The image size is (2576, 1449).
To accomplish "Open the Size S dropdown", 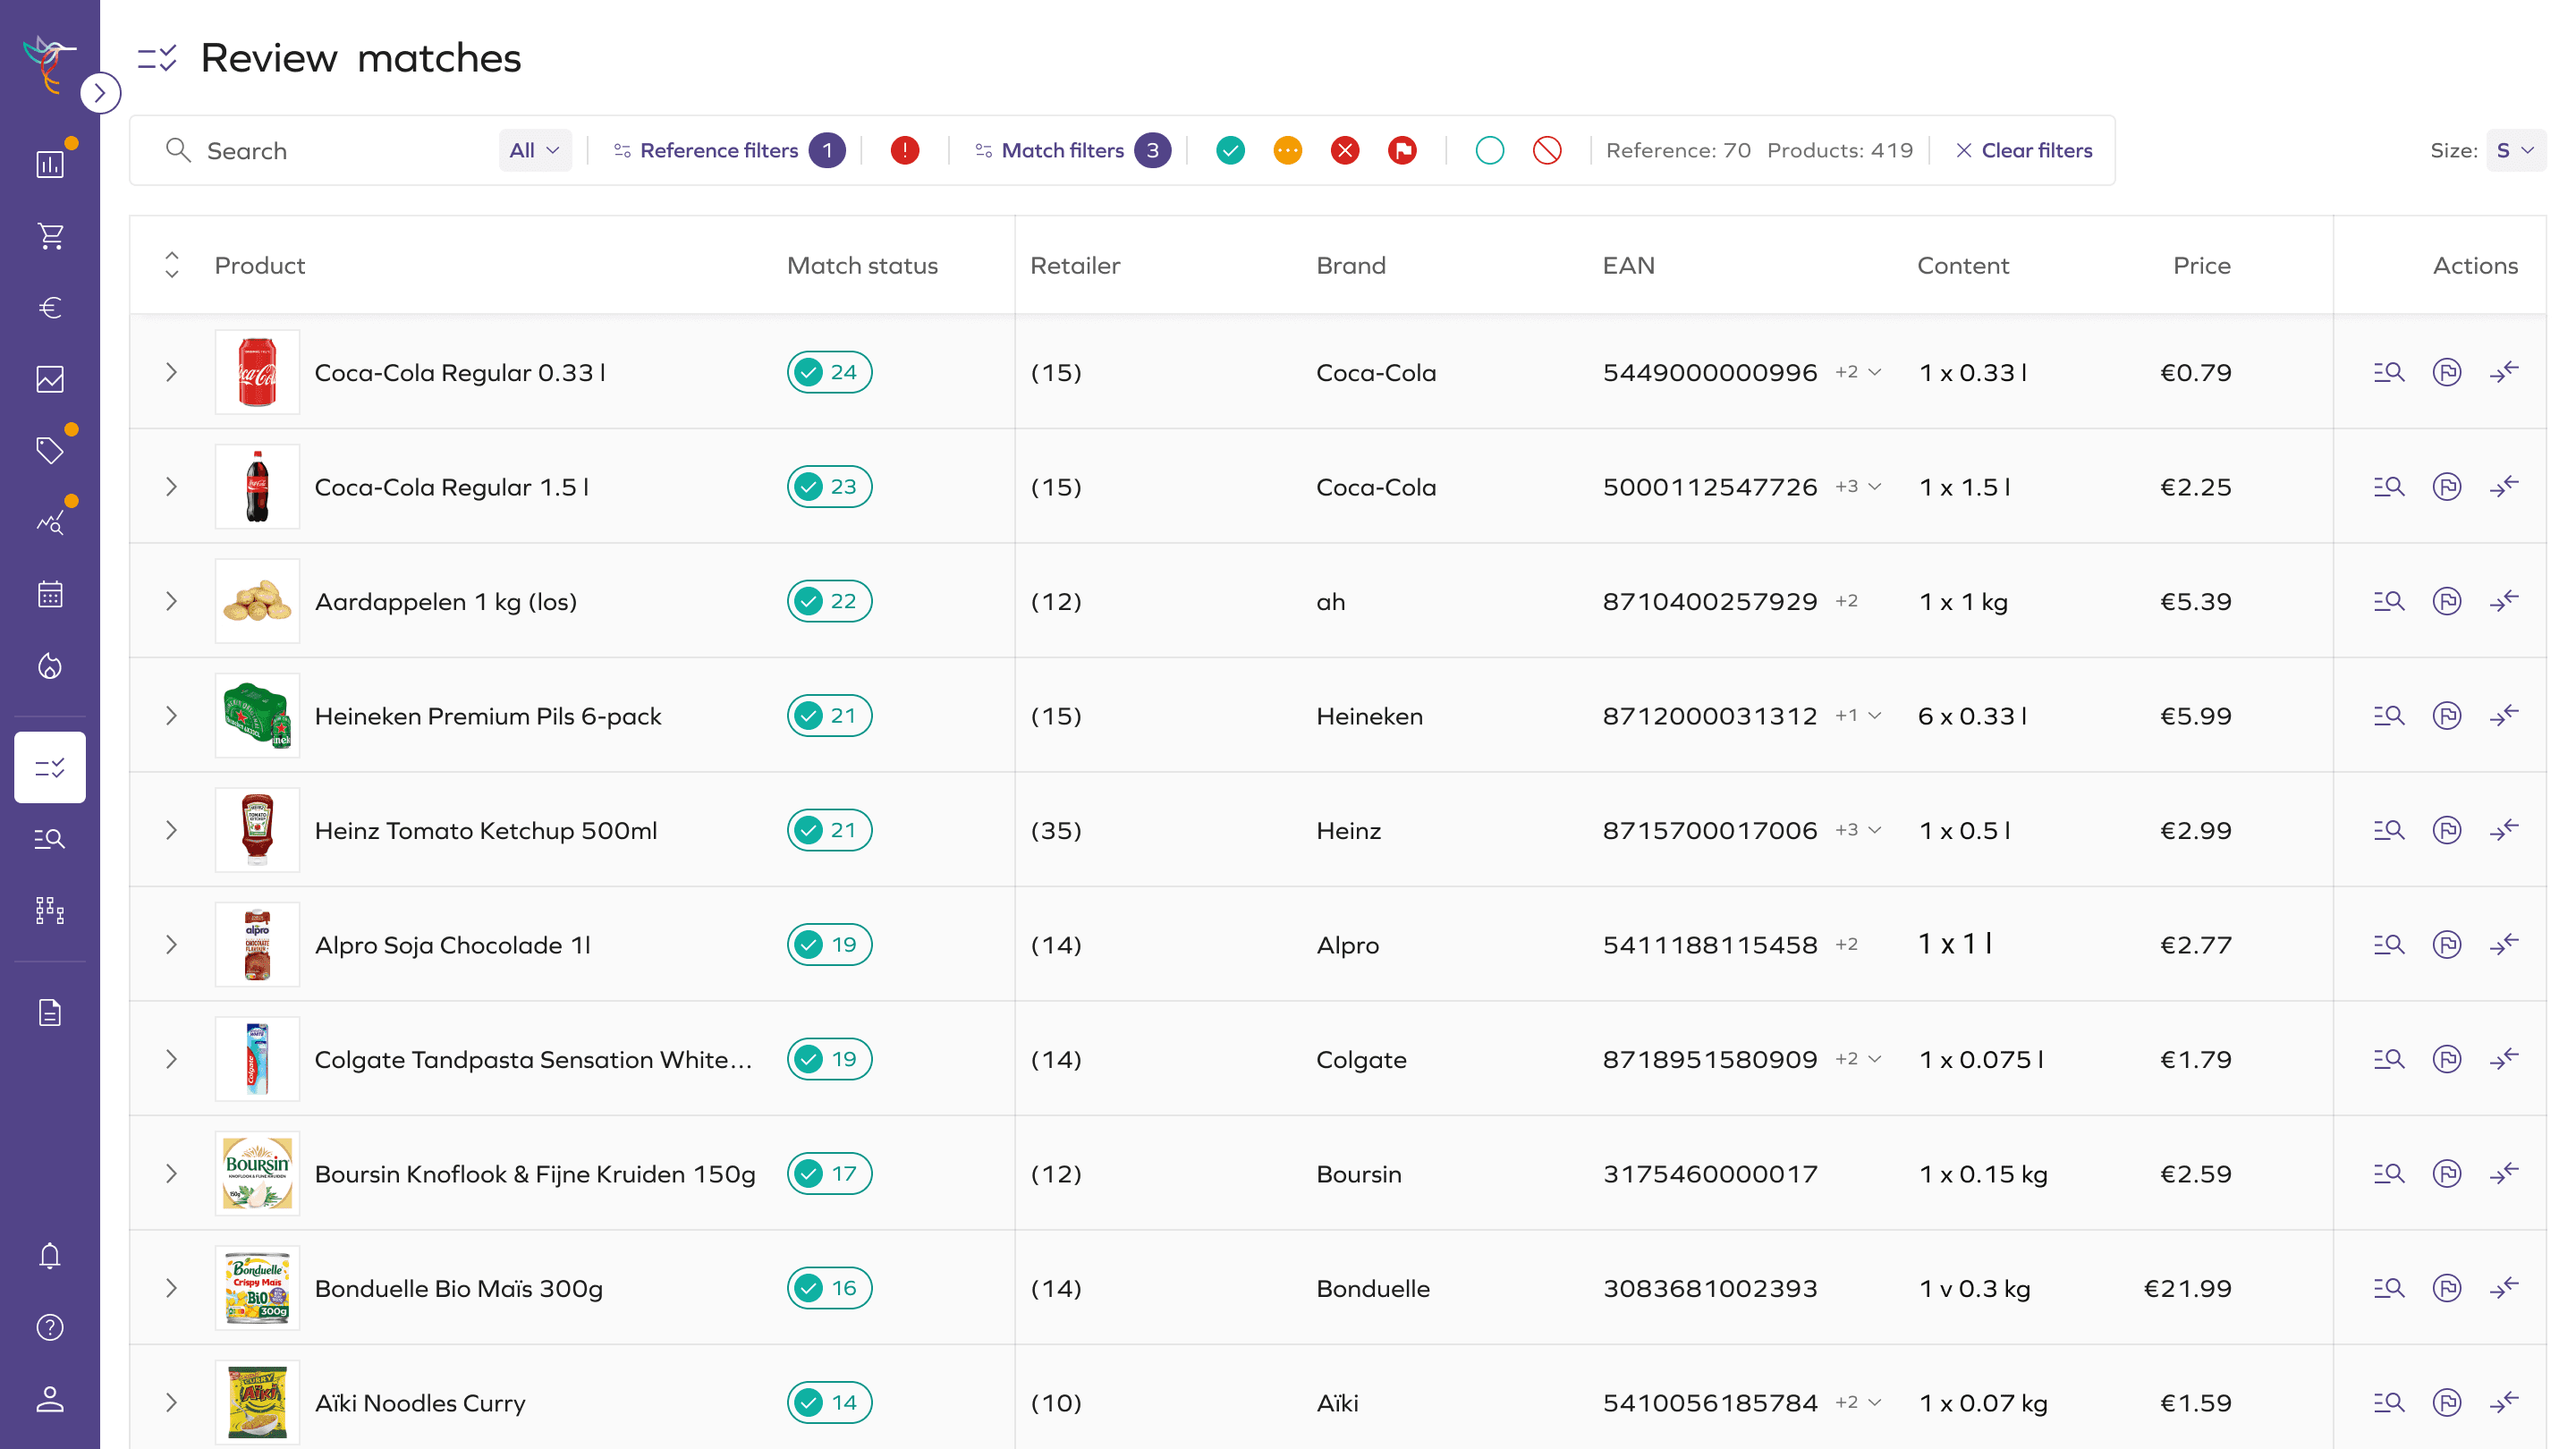I will click(2514, 151).
